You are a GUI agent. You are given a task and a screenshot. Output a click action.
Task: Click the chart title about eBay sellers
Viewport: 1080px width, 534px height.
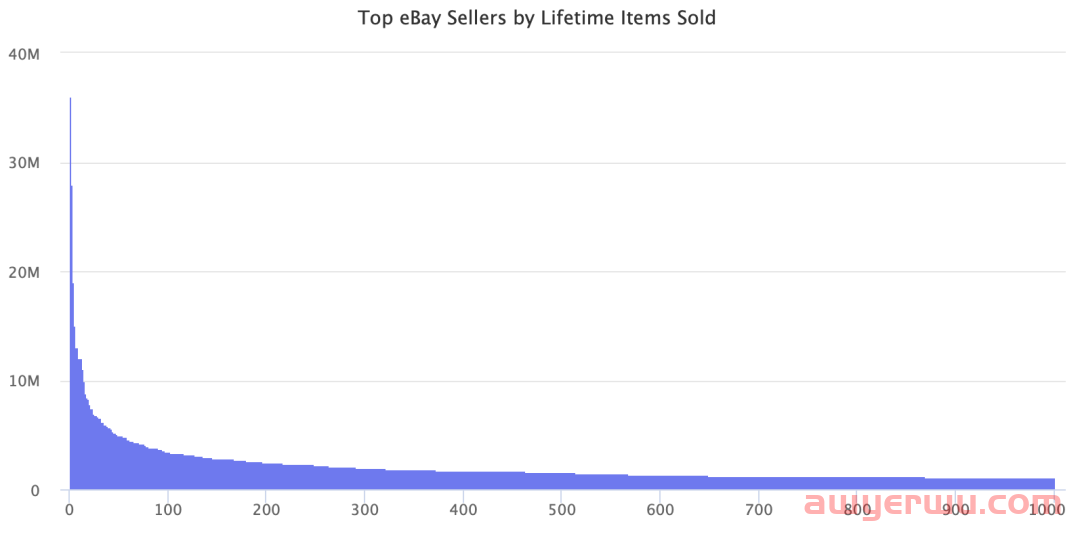tap(537, 18)
